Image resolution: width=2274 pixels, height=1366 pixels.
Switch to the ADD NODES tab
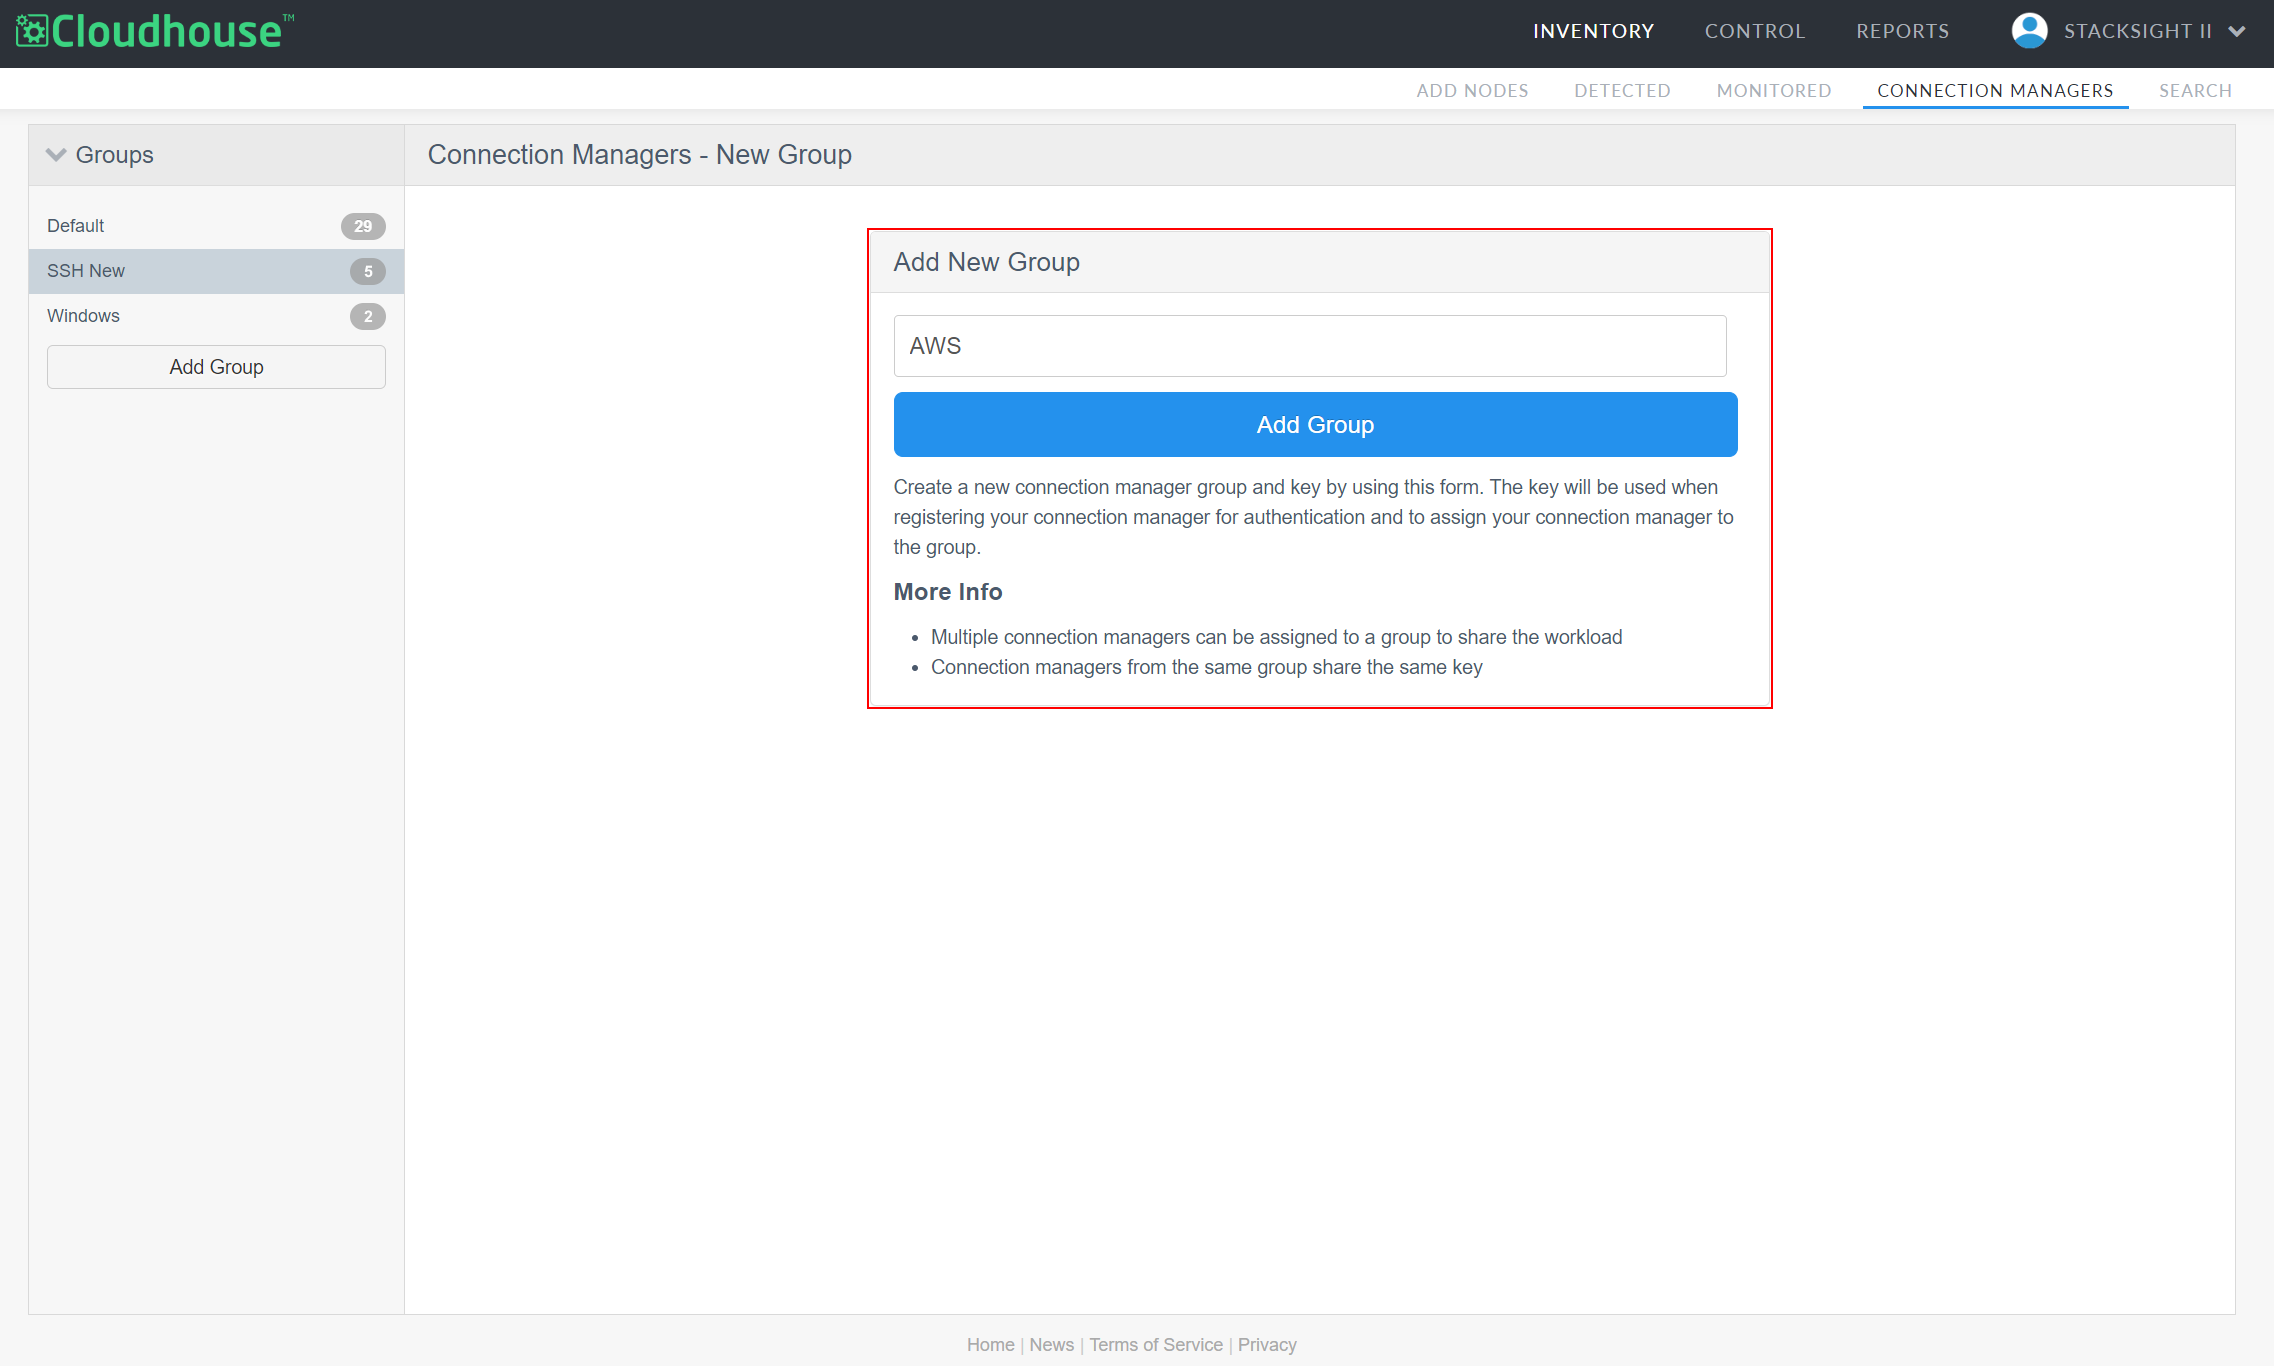(x=1472, y=90)
